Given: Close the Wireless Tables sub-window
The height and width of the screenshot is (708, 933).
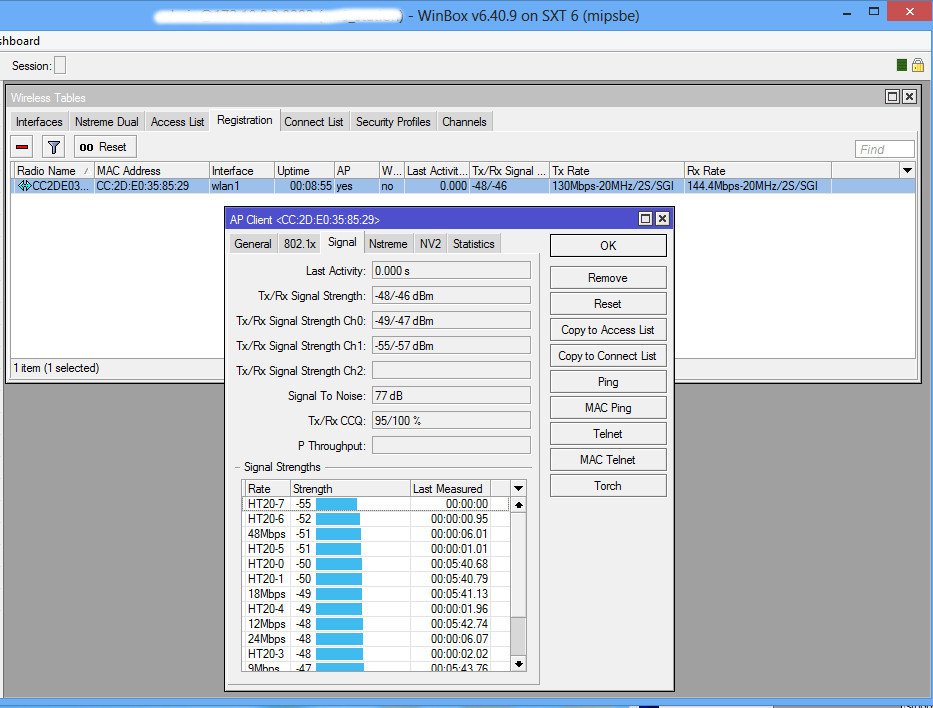Looking at the screenshot, I should [x=909, y=96].
